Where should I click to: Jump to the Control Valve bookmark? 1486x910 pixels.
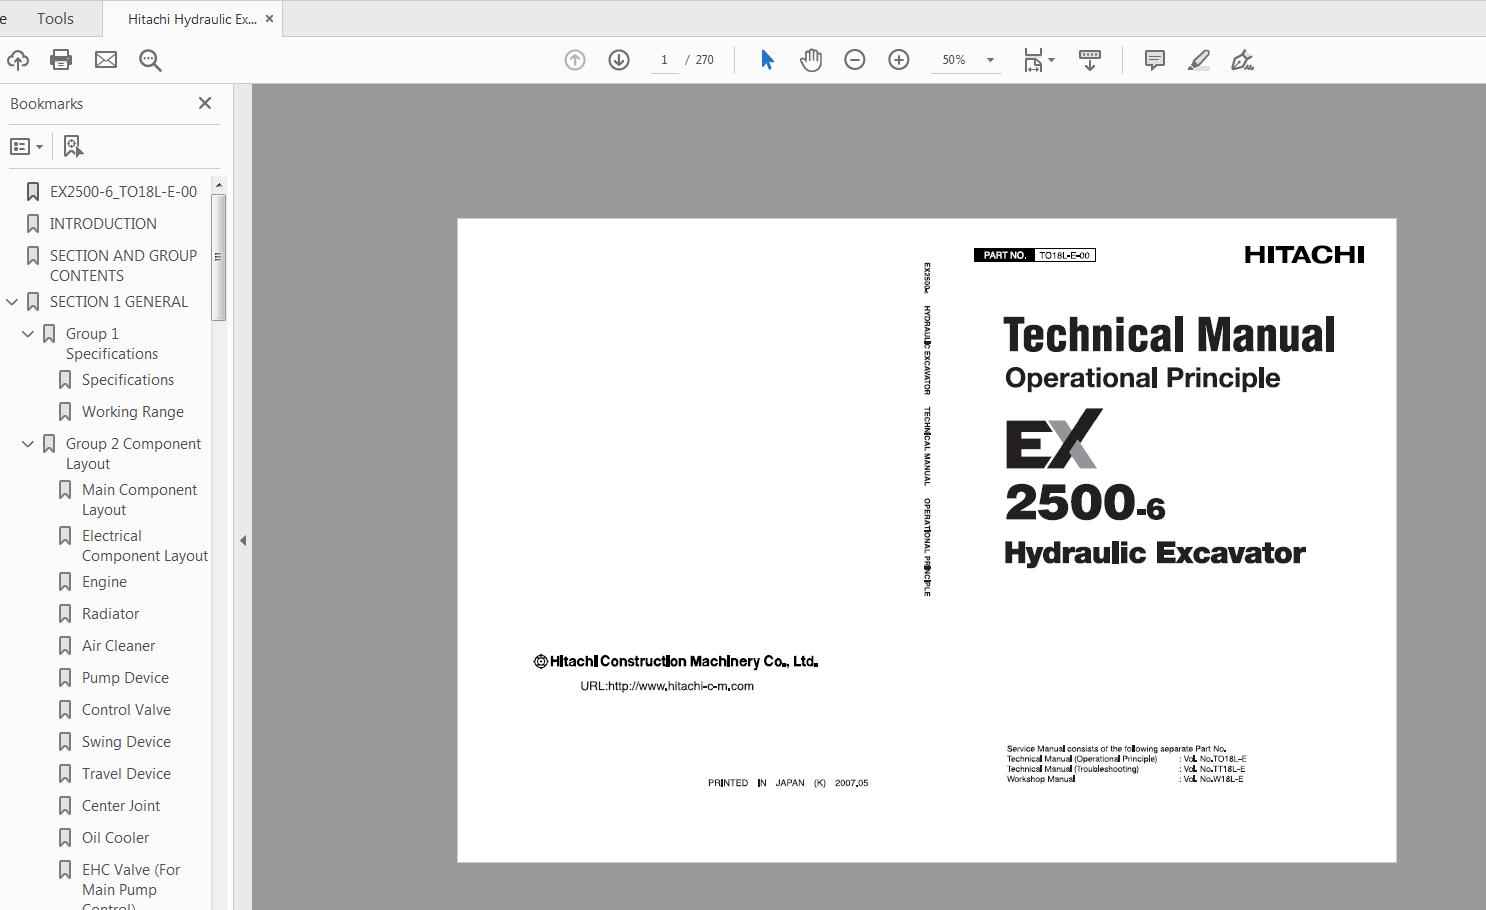[126, 709]
